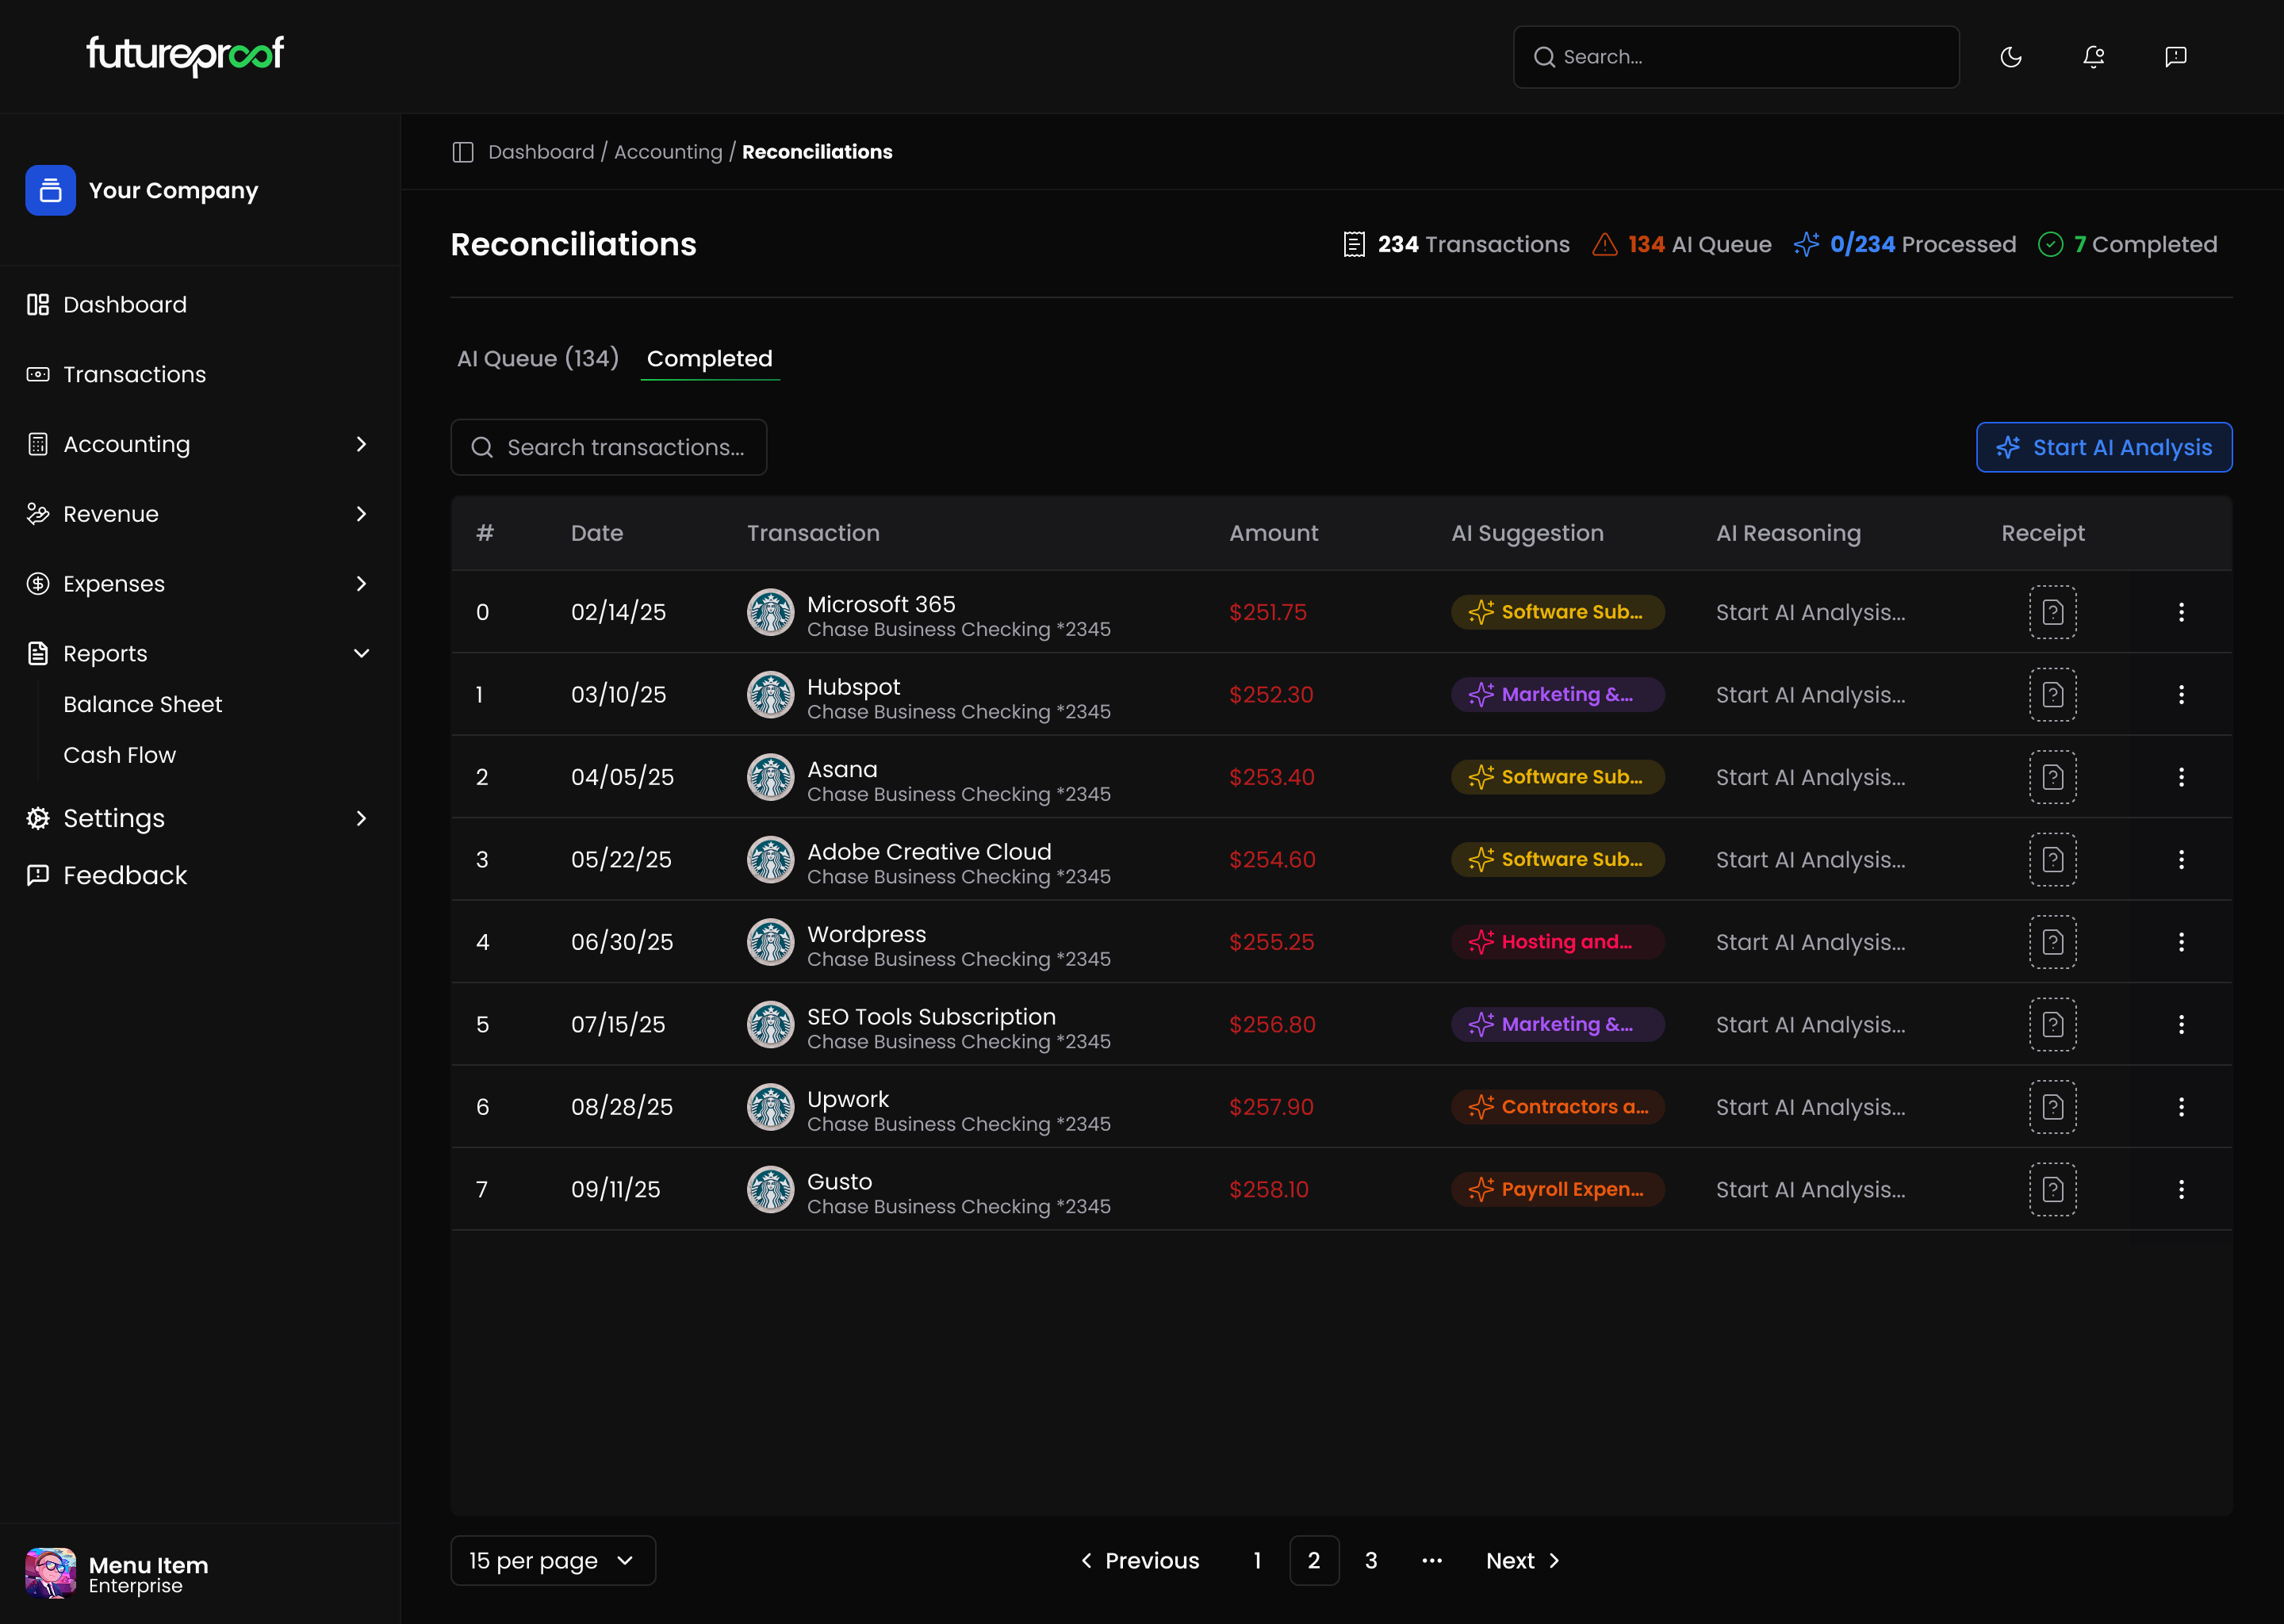This screenshot has width=2284, height=1624.
Task: Click Your Company blue logo icon
Action: point(50,190)
